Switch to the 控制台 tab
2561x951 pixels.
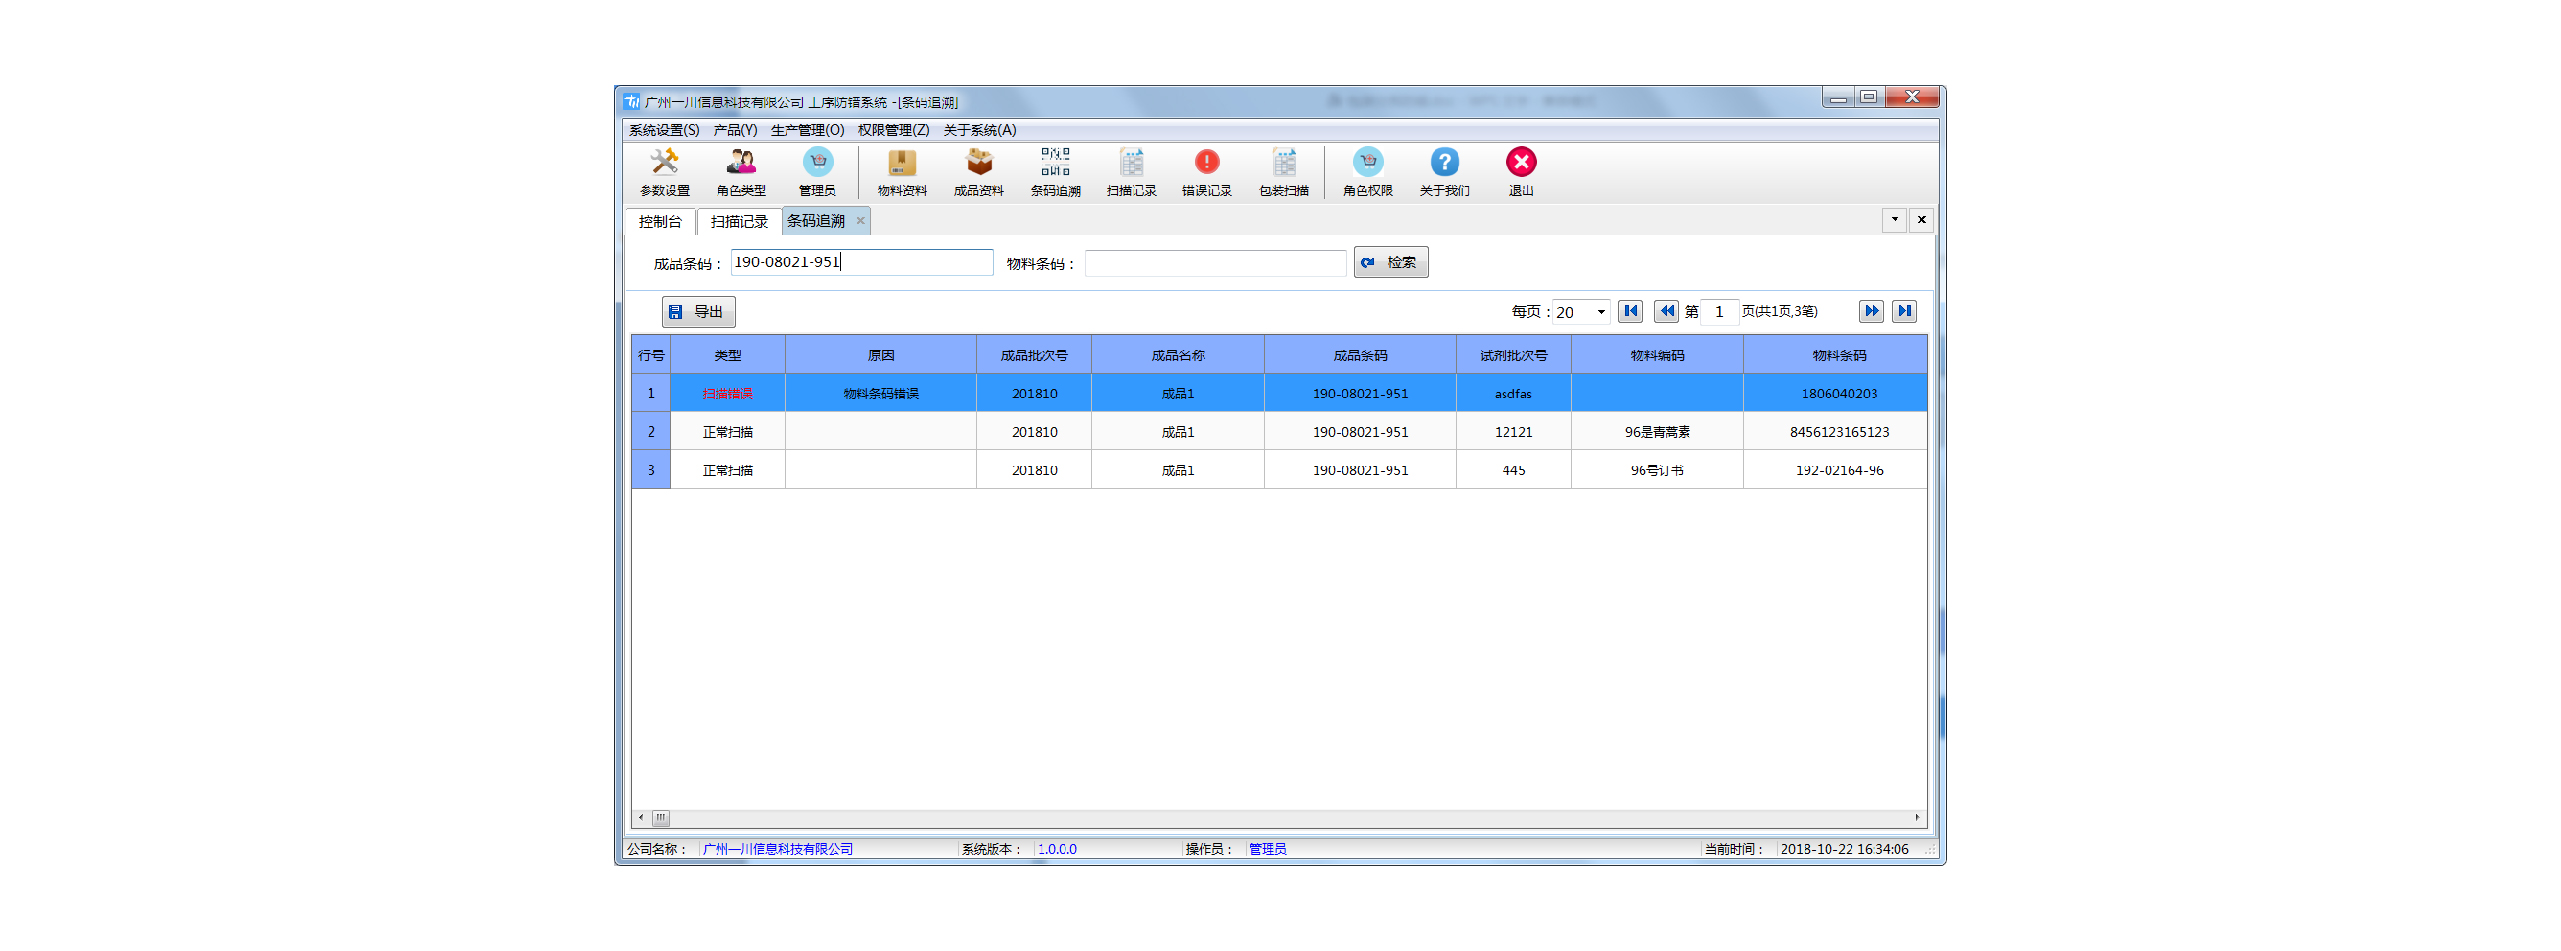pos(660,222)
